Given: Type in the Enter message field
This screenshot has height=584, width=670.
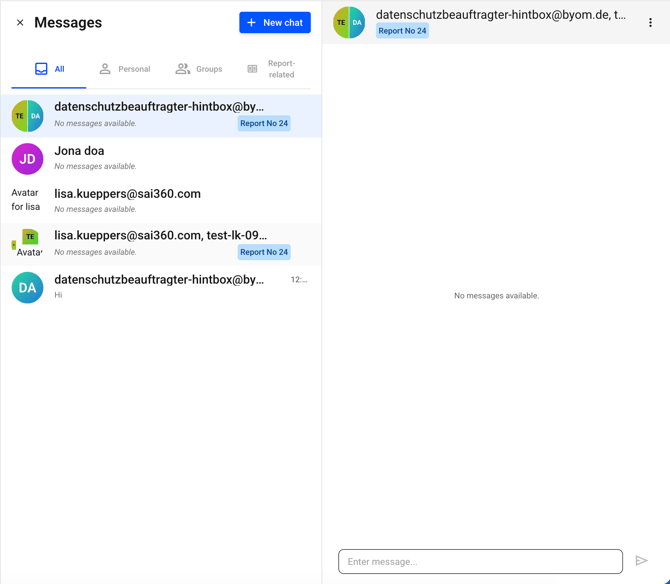Looking at the screenshot, I should coord(480,561).
